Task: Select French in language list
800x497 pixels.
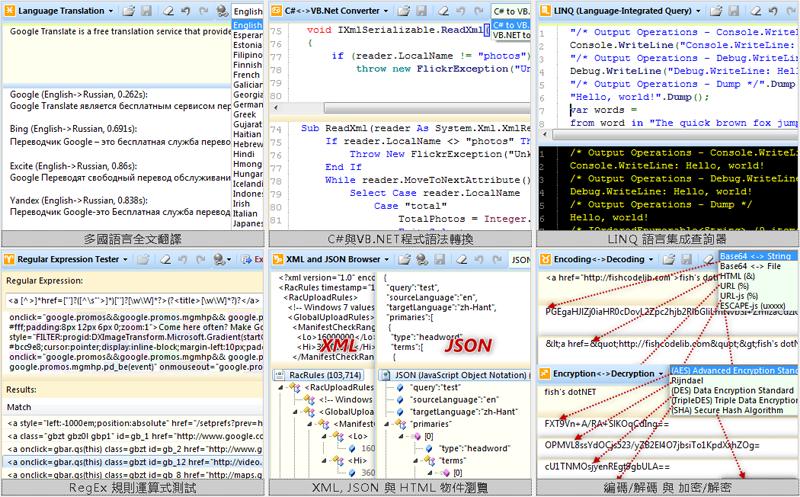Action: pos(247,74)
